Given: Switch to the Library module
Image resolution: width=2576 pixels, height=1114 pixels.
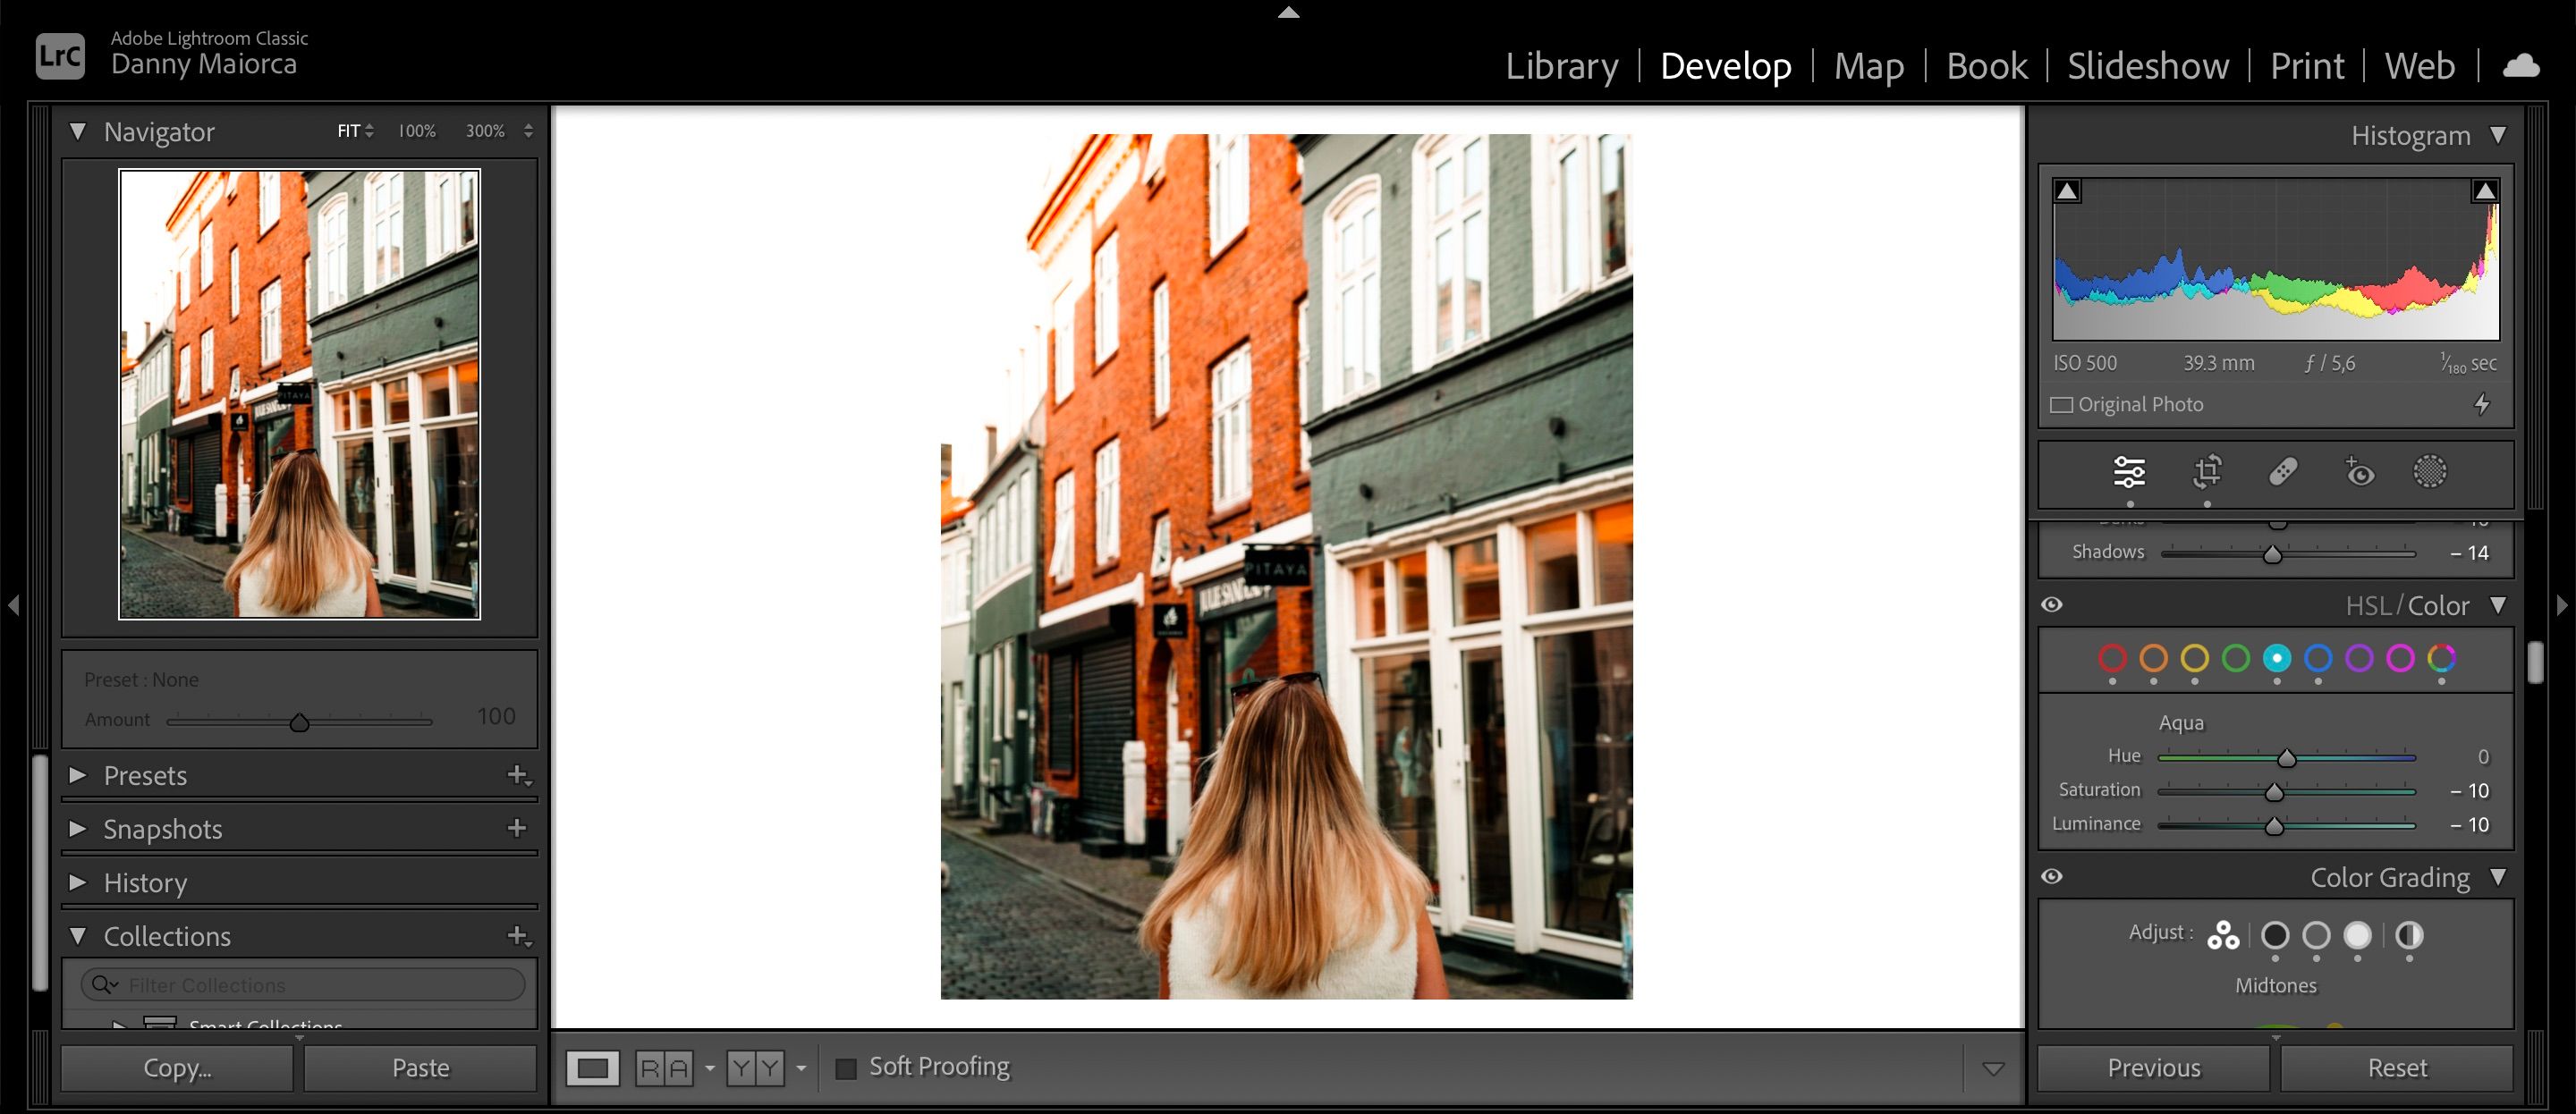Looking at the screenshot, I should [x=1562, y=65].
